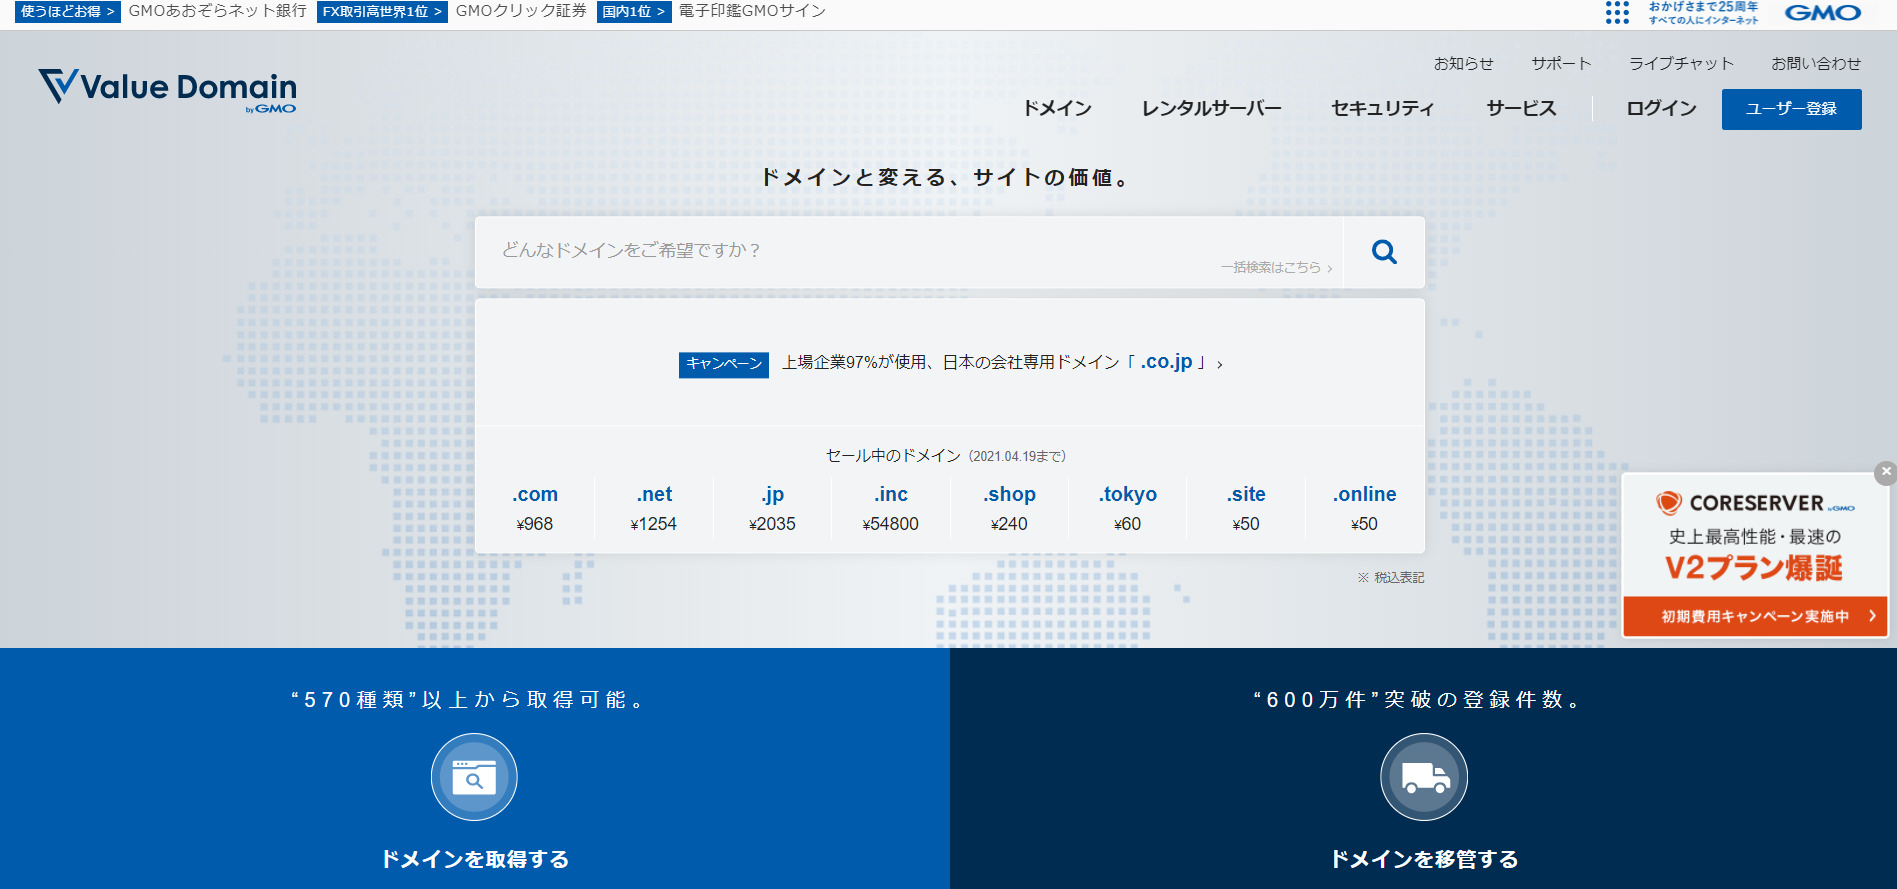Select the .inc ¥54800 domain

click(891, 508)
